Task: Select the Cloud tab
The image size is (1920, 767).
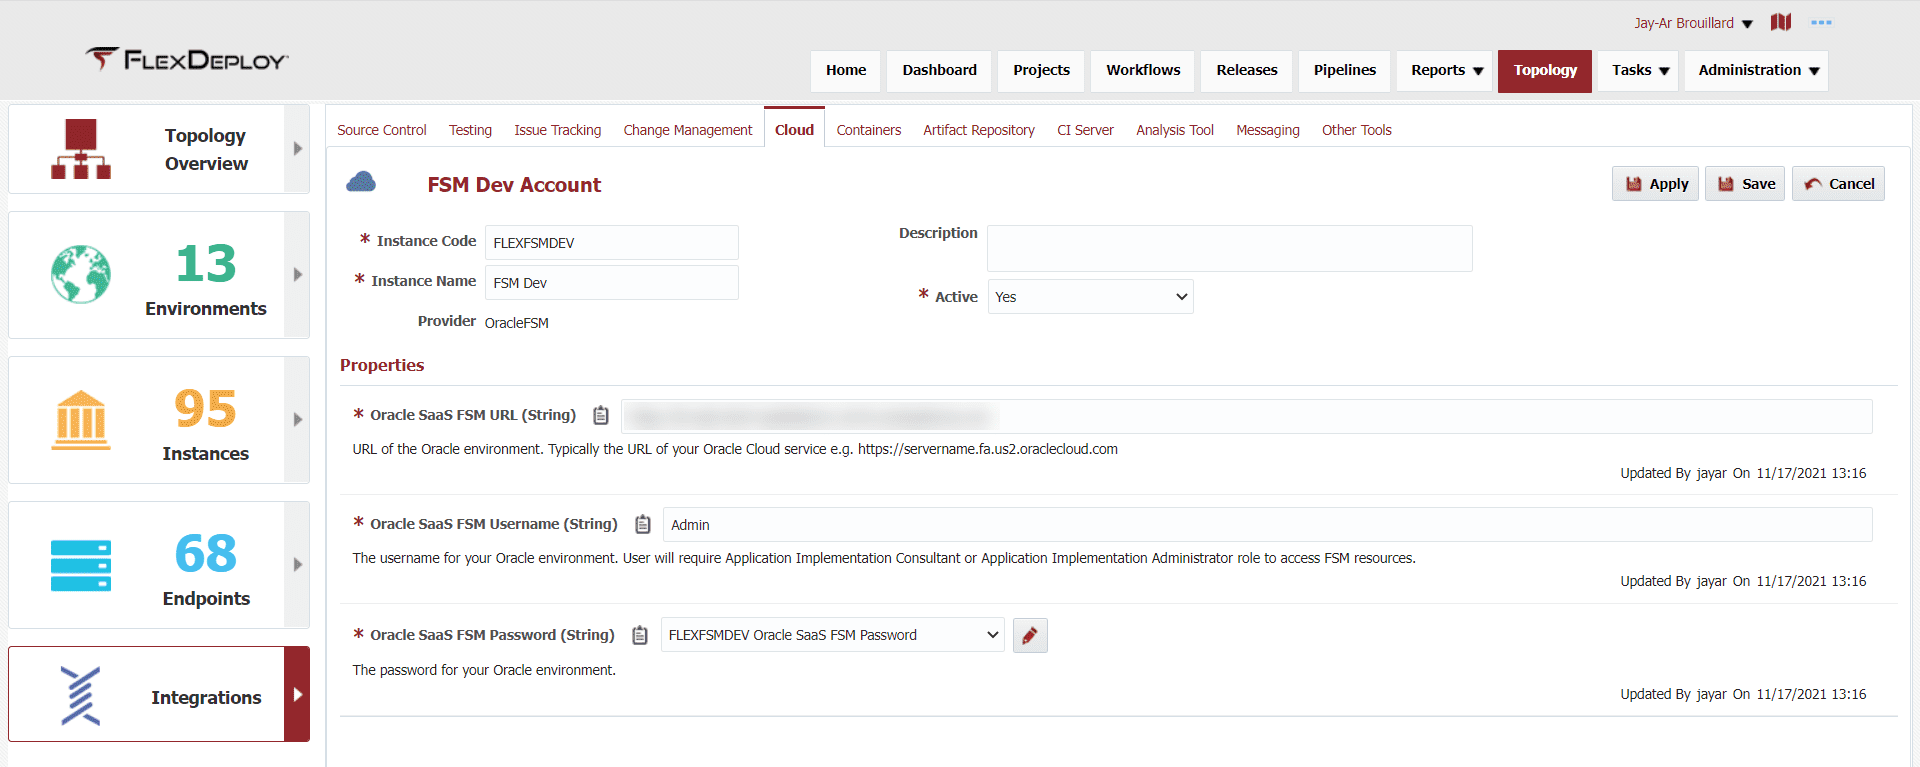Action: coord(794,129)
